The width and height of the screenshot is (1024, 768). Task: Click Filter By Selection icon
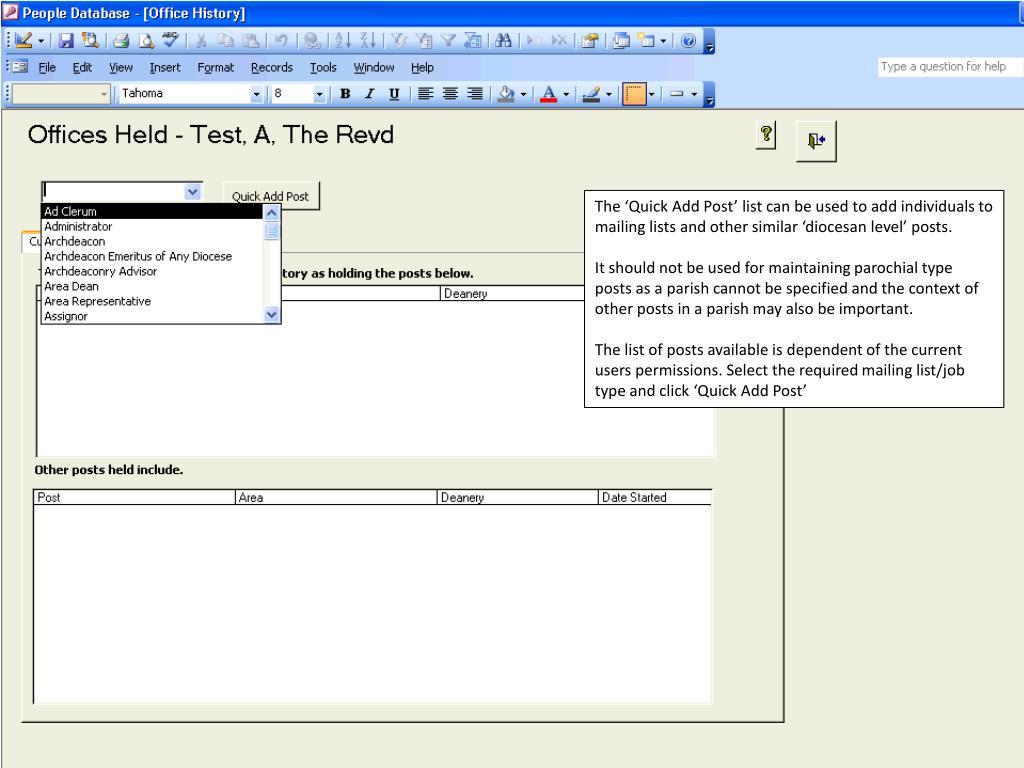click(398, 40)
